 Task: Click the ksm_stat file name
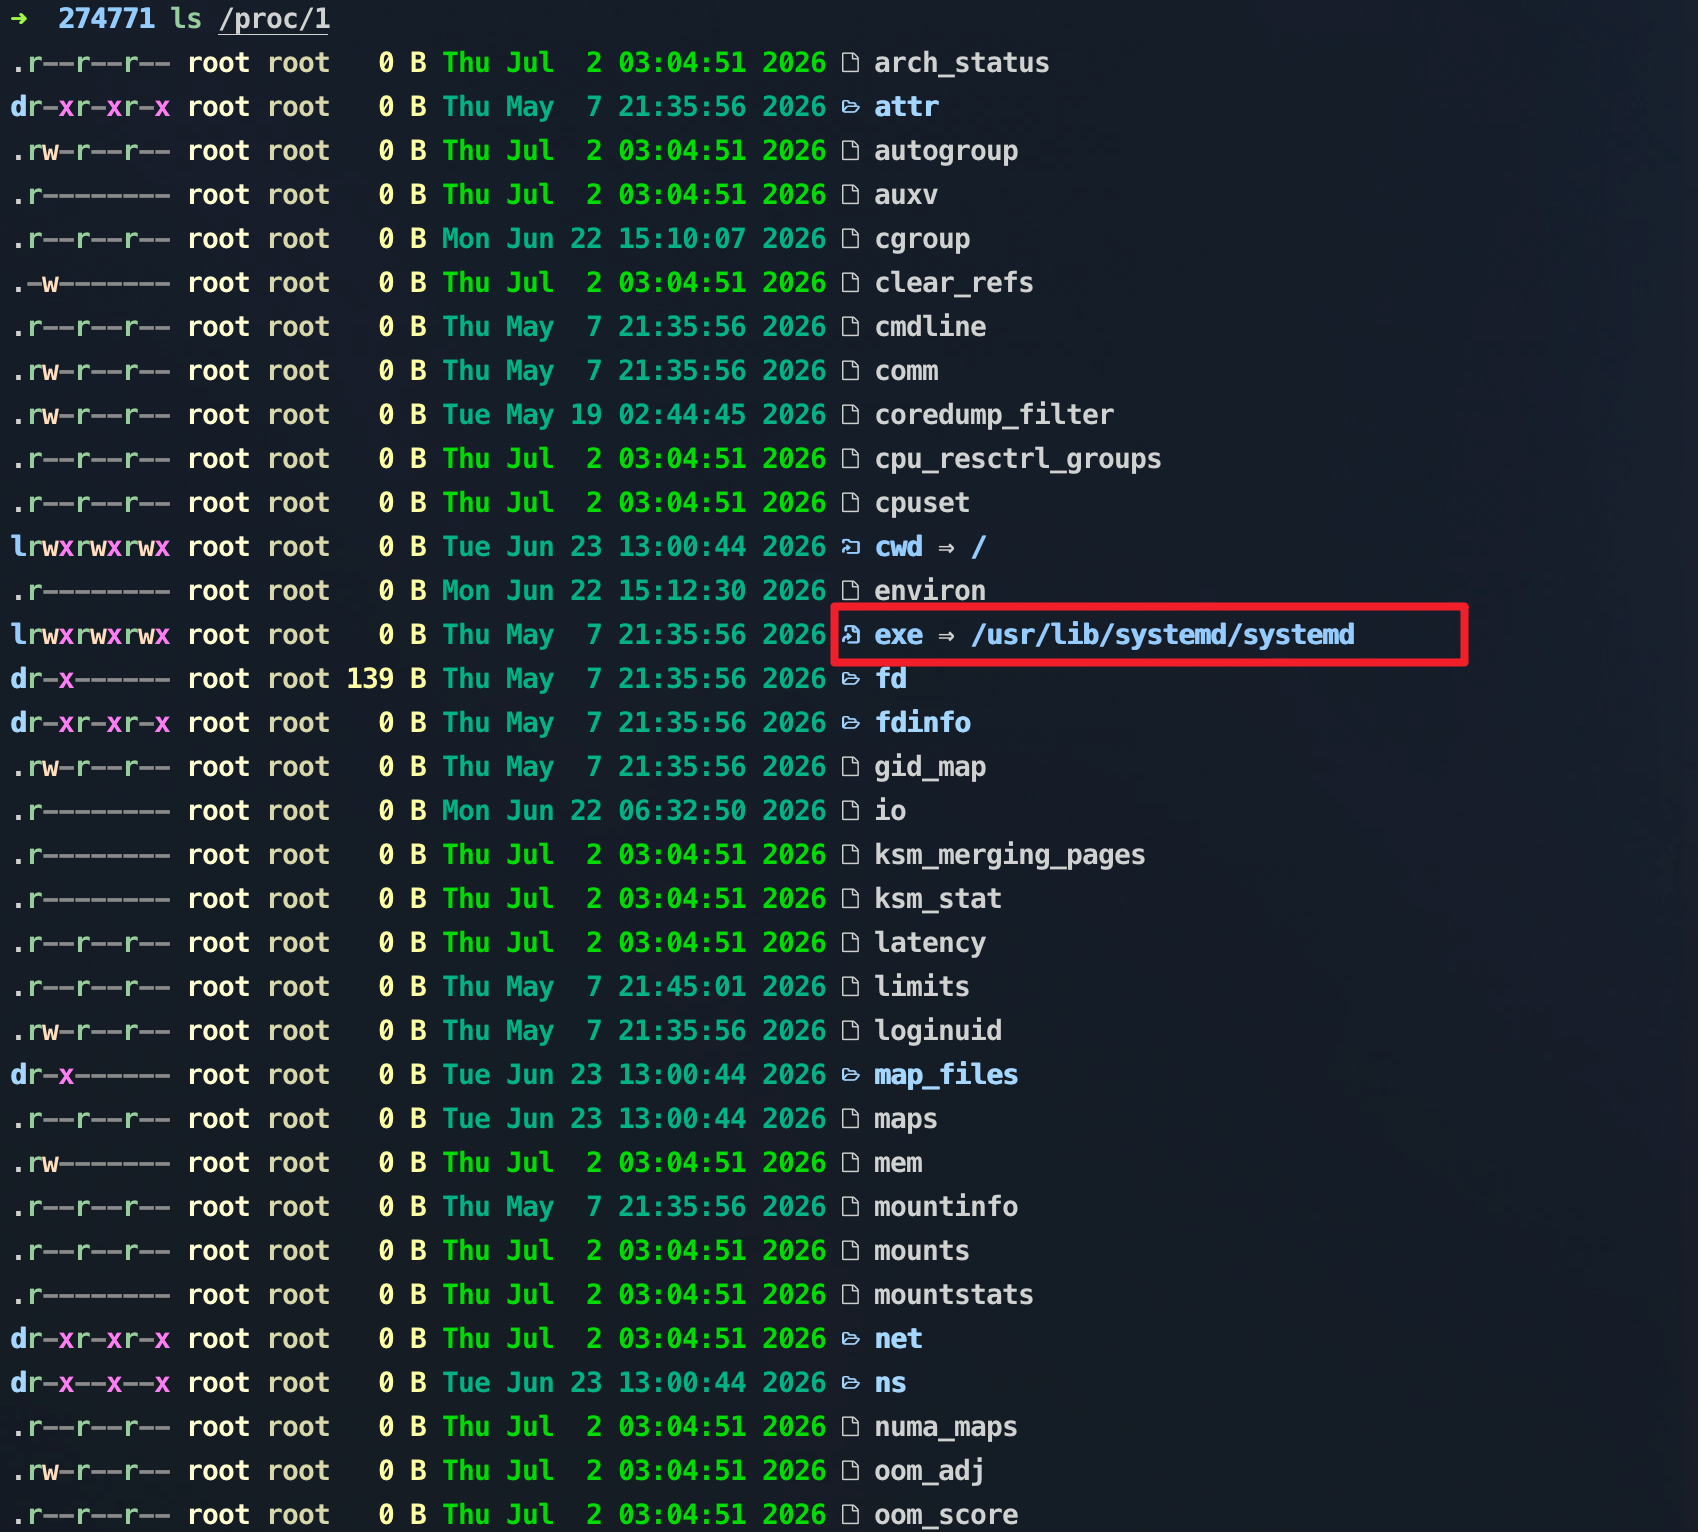938,899
